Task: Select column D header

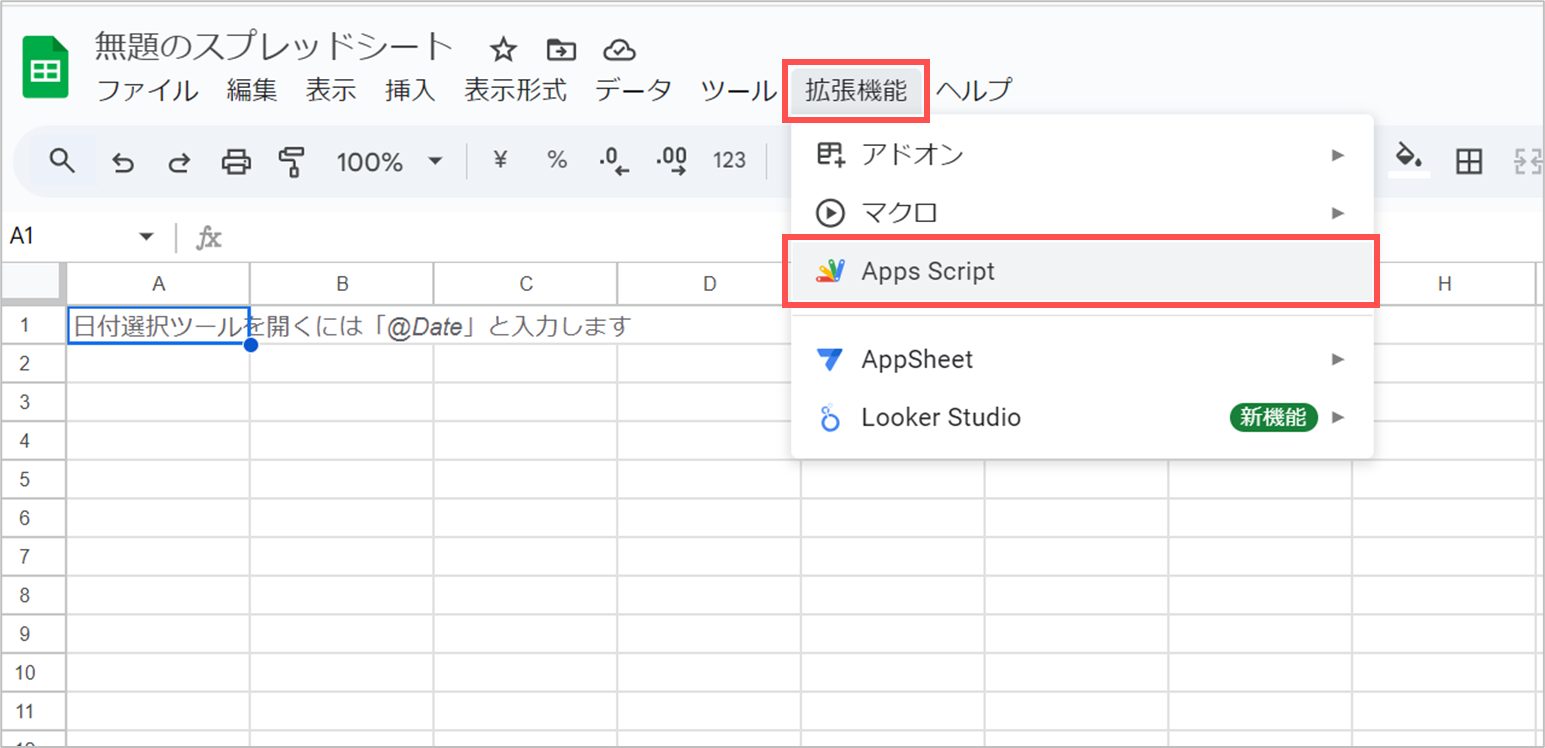Action: pos(708,283)
